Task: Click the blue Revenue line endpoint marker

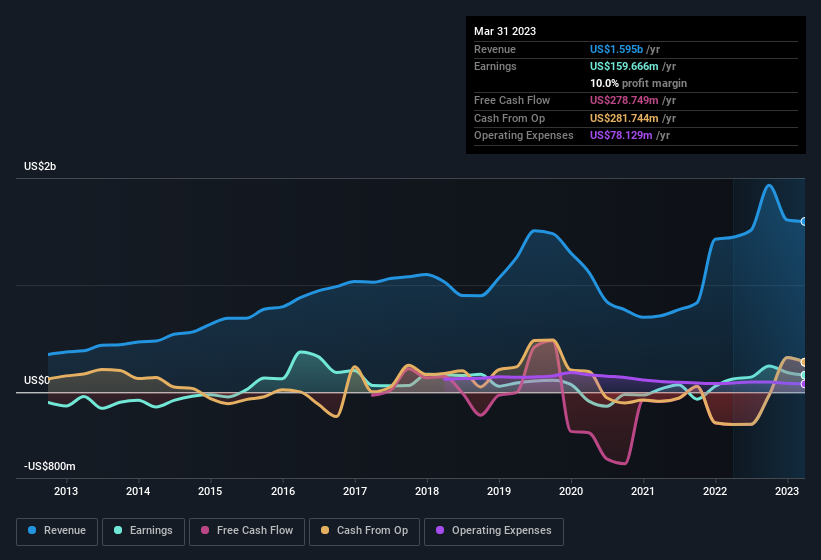Action: (x=804, y=221)
